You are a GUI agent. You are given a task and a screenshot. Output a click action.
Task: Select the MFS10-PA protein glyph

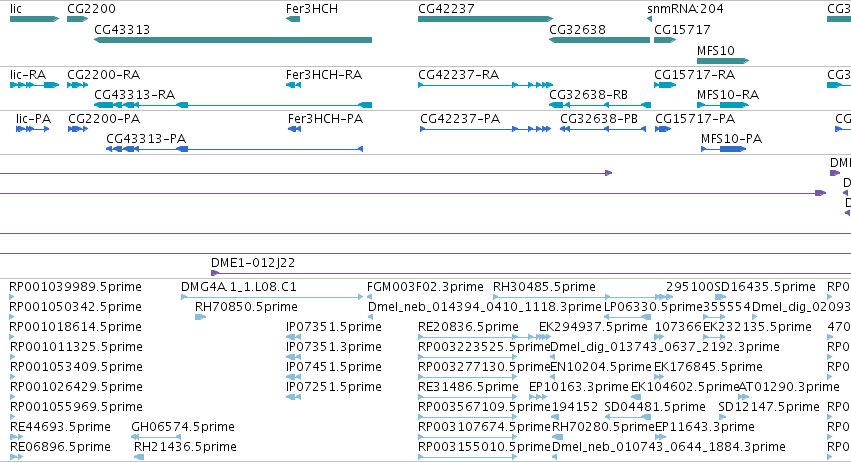point(723,149)
